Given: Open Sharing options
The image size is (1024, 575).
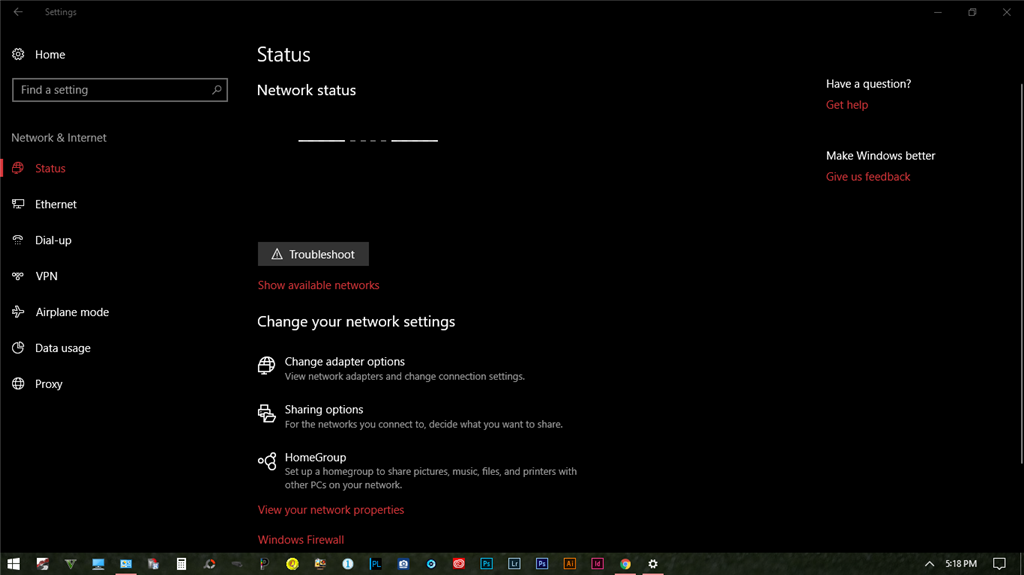Looking at the screenshot, I should tap(324, 410).
